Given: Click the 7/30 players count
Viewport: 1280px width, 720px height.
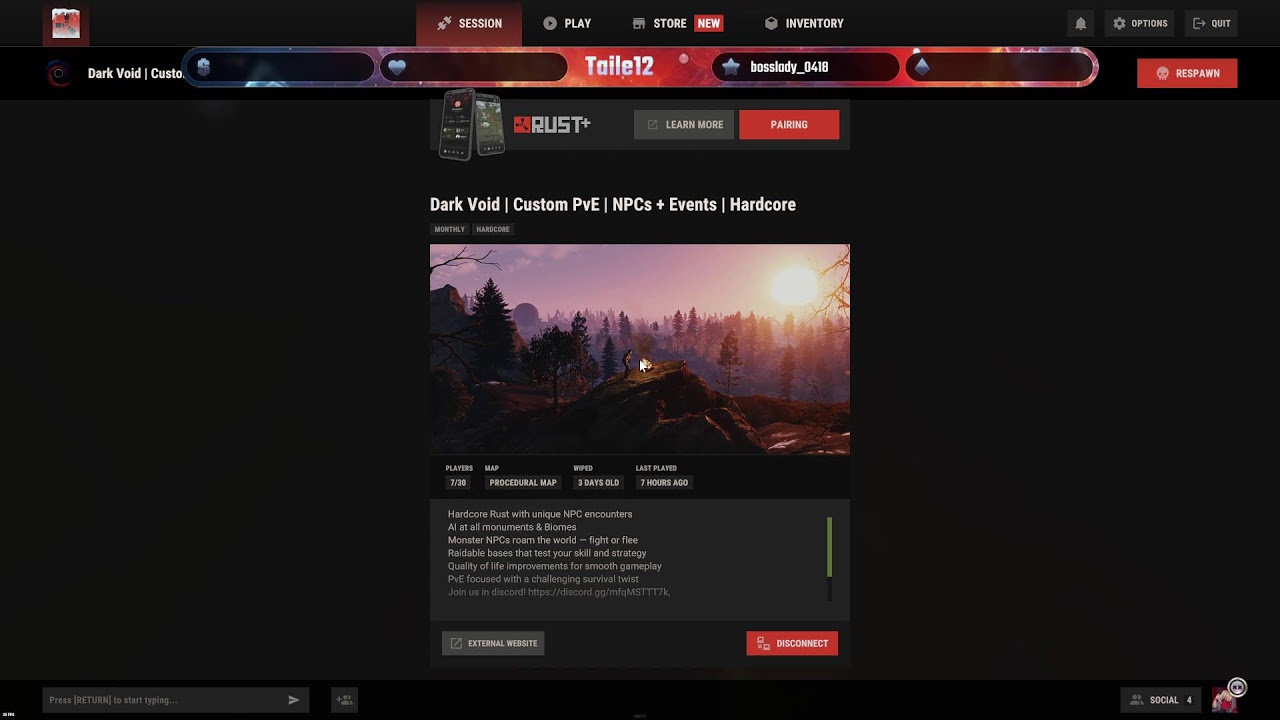Looking at the screenshot, I should [x=458, y=483].
